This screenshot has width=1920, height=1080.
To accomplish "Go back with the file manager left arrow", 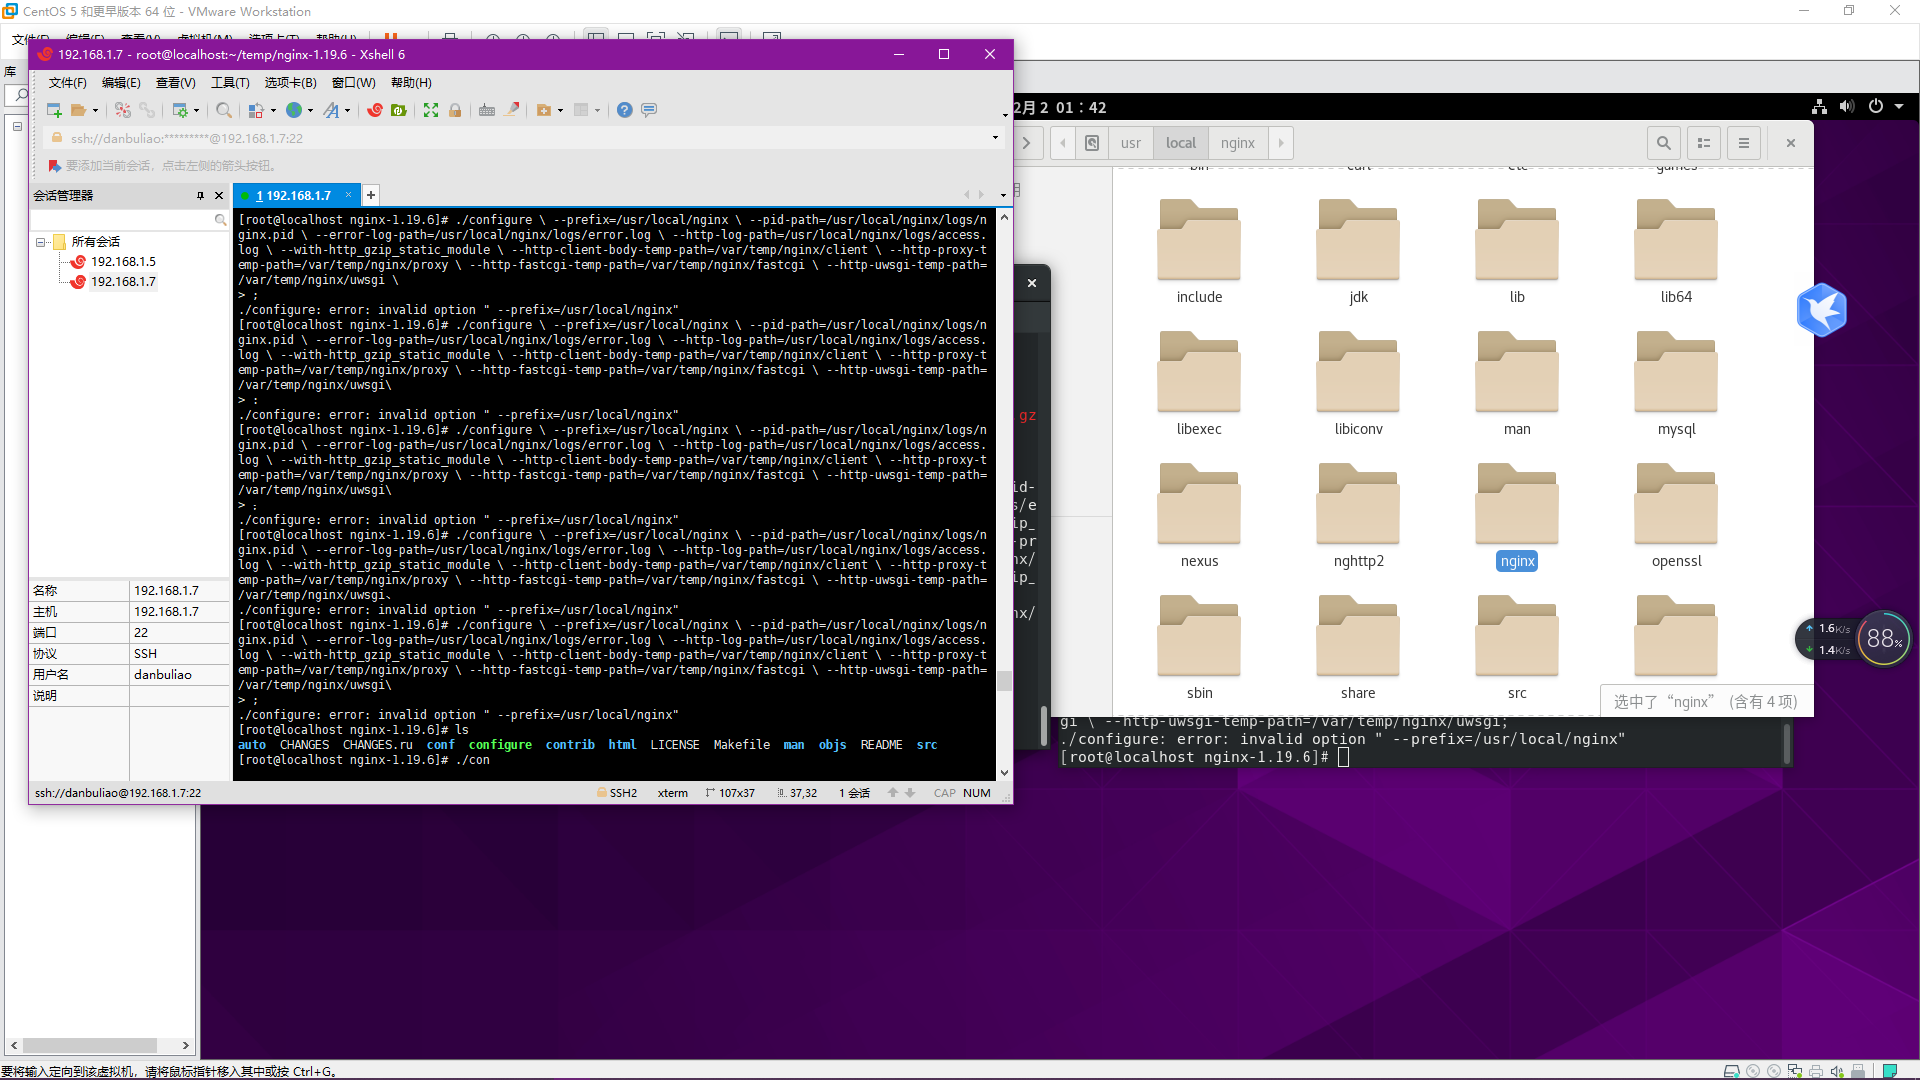I will pyautogui.click(x=1063, y=143).
